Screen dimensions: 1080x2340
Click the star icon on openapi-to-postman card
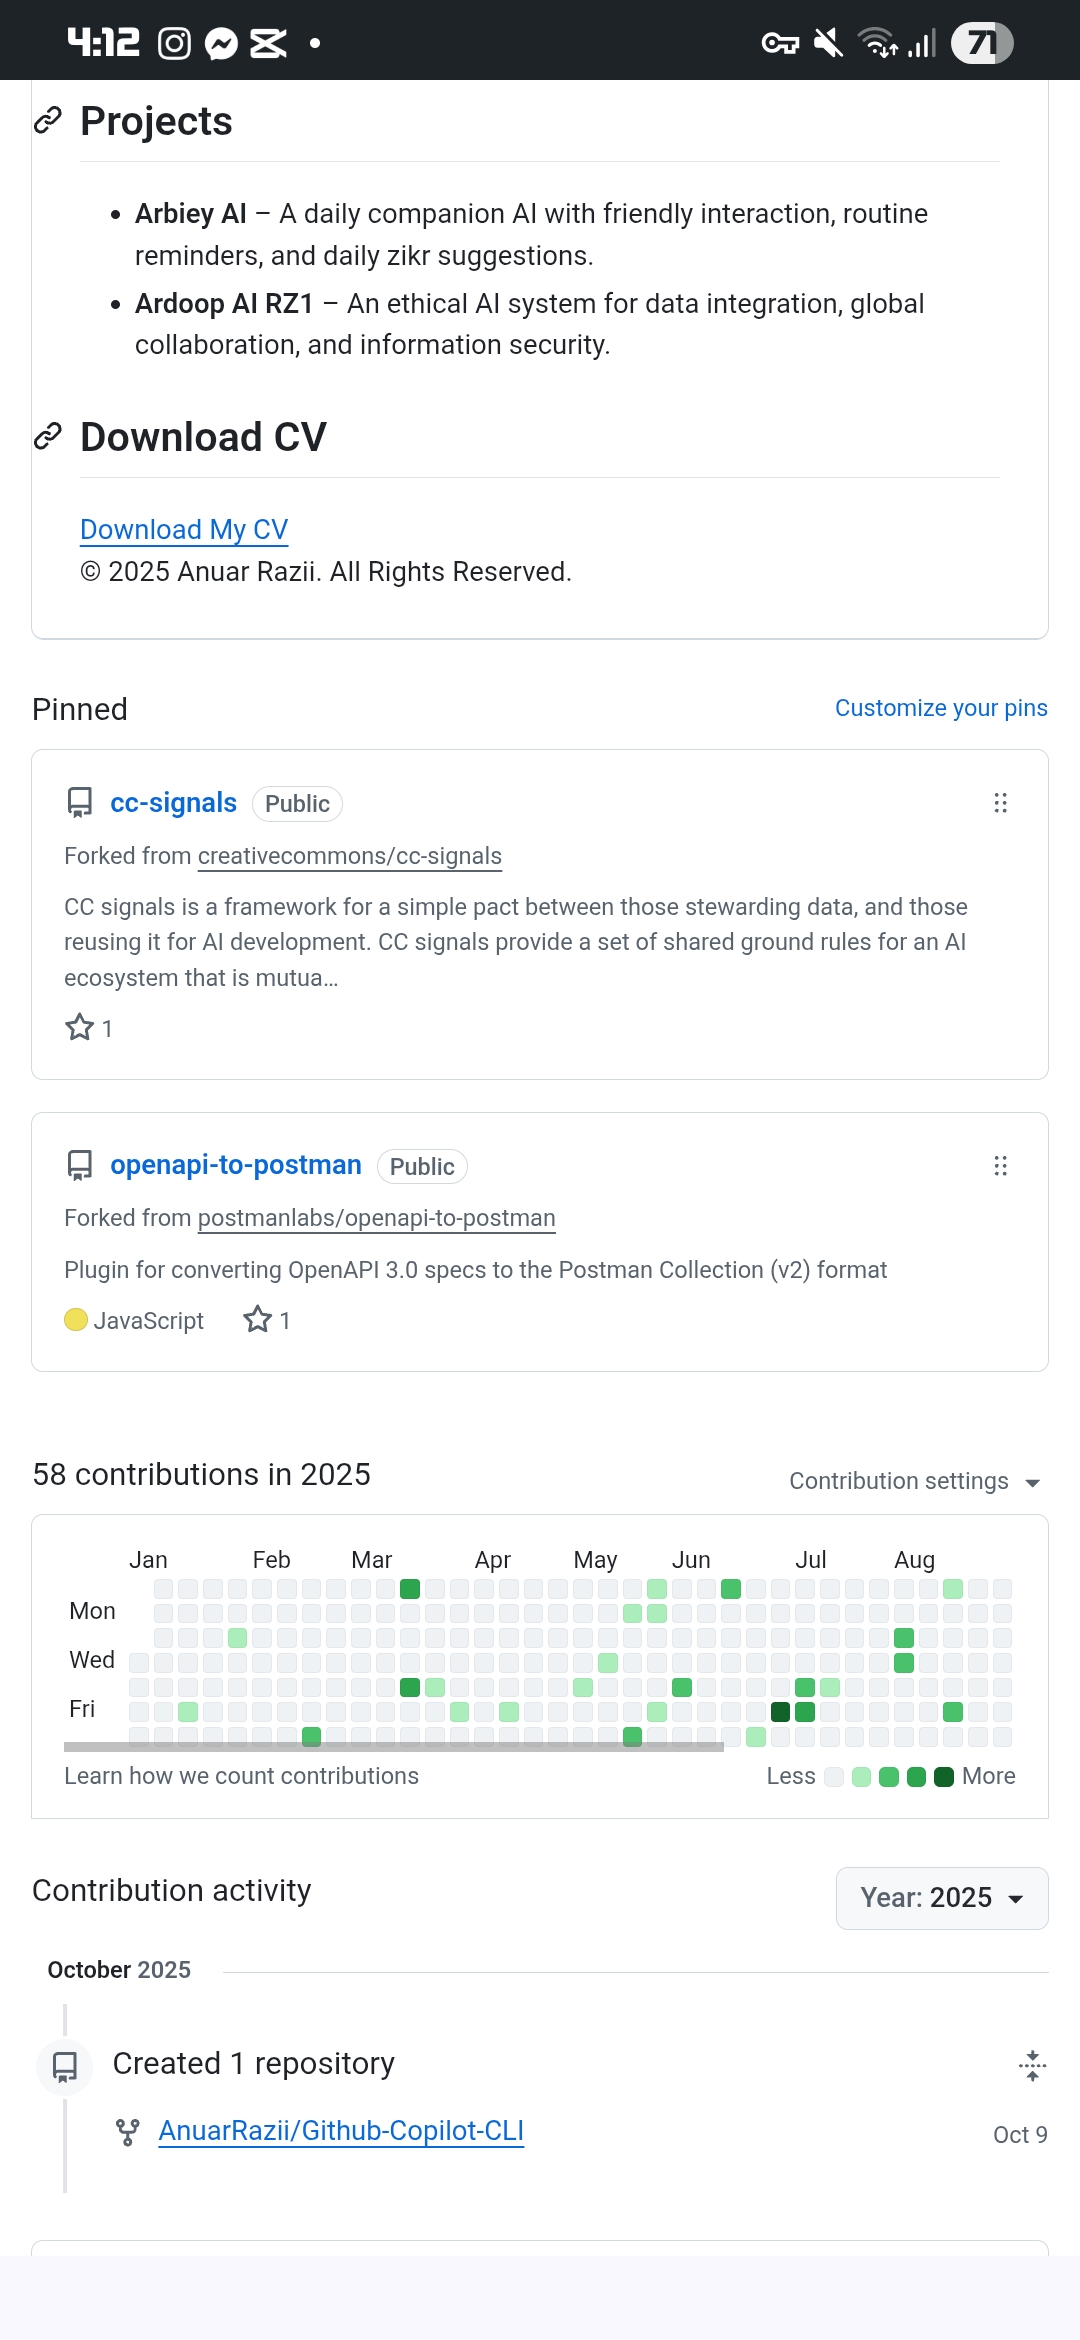258,1320
